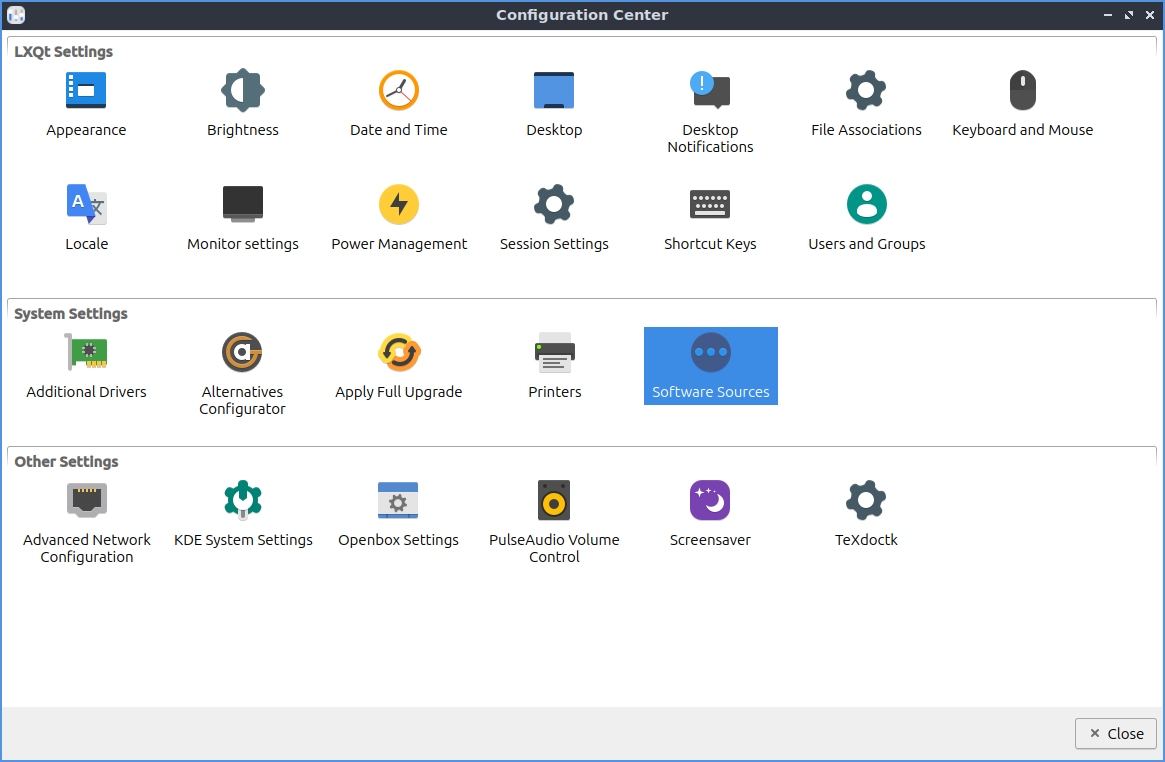
Task: Launch Date and Time configuration
Action: pyautogui.click(x=398, y=91)
